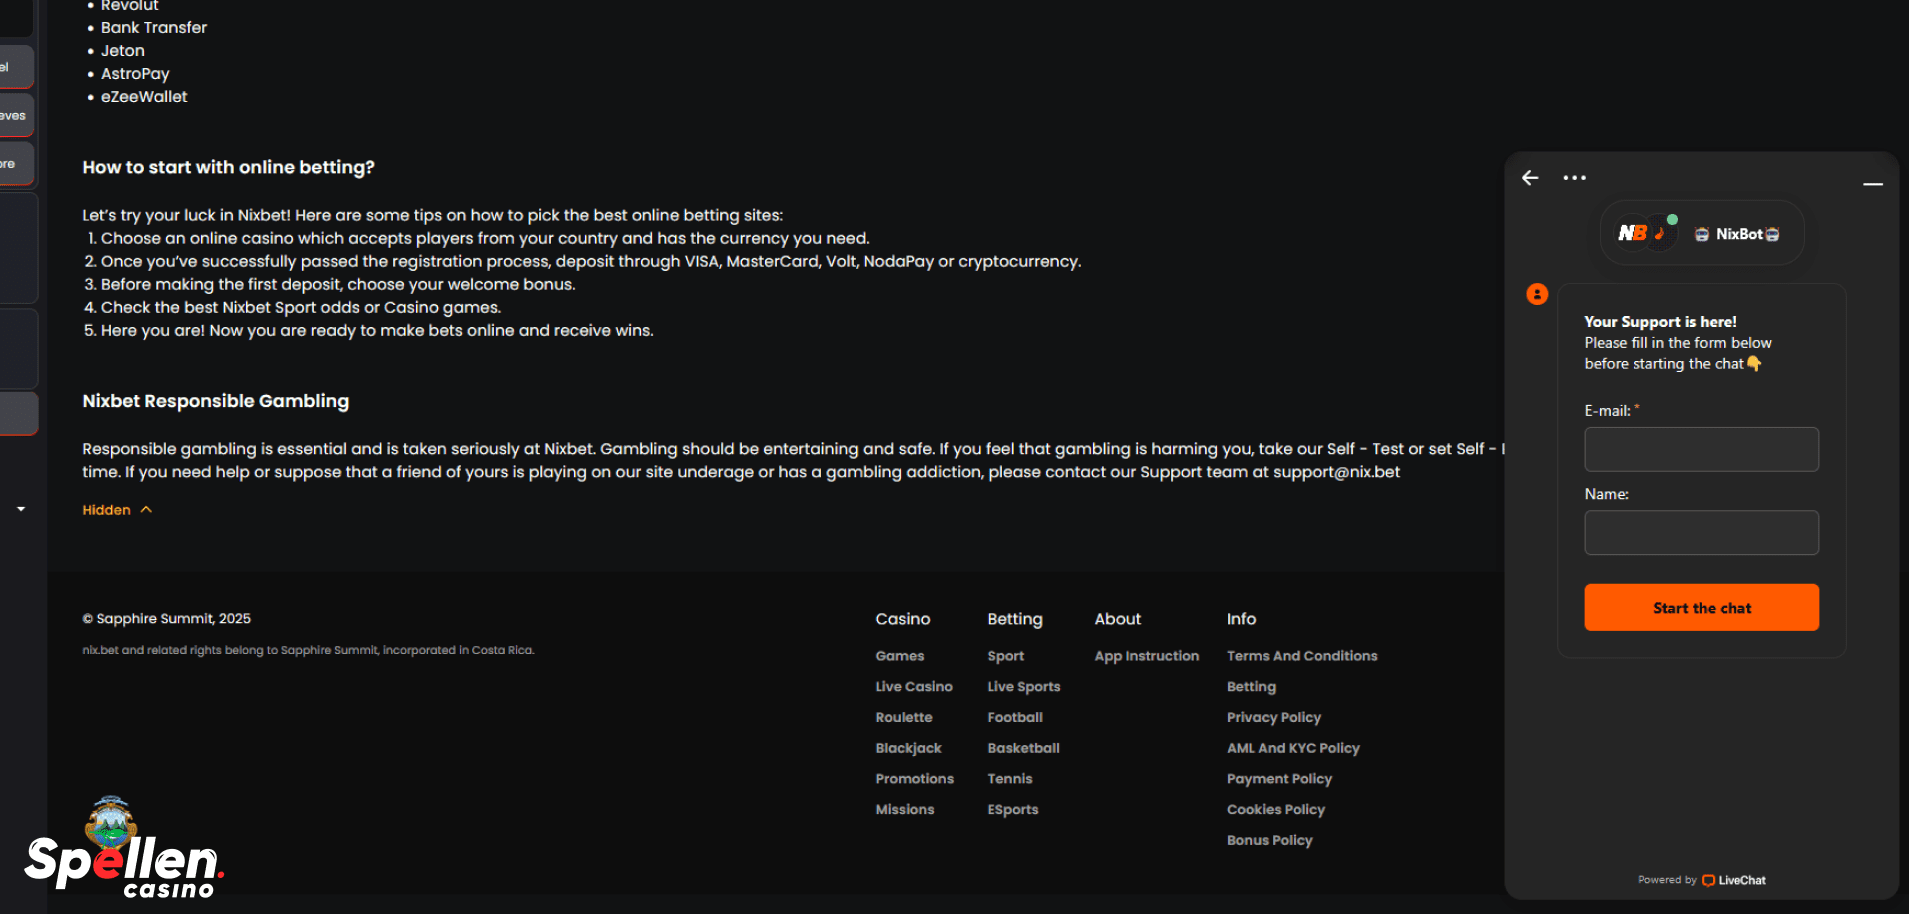Minimize the chat widget
This screenshot has height=914, width=1909.
1873,184
